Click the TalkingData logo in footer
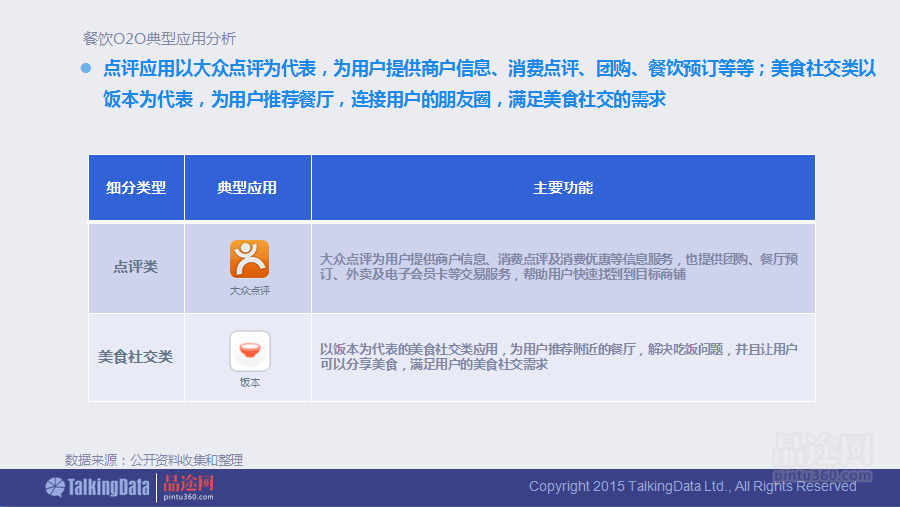Screen dimensions: 900x507 pos(98,487)
